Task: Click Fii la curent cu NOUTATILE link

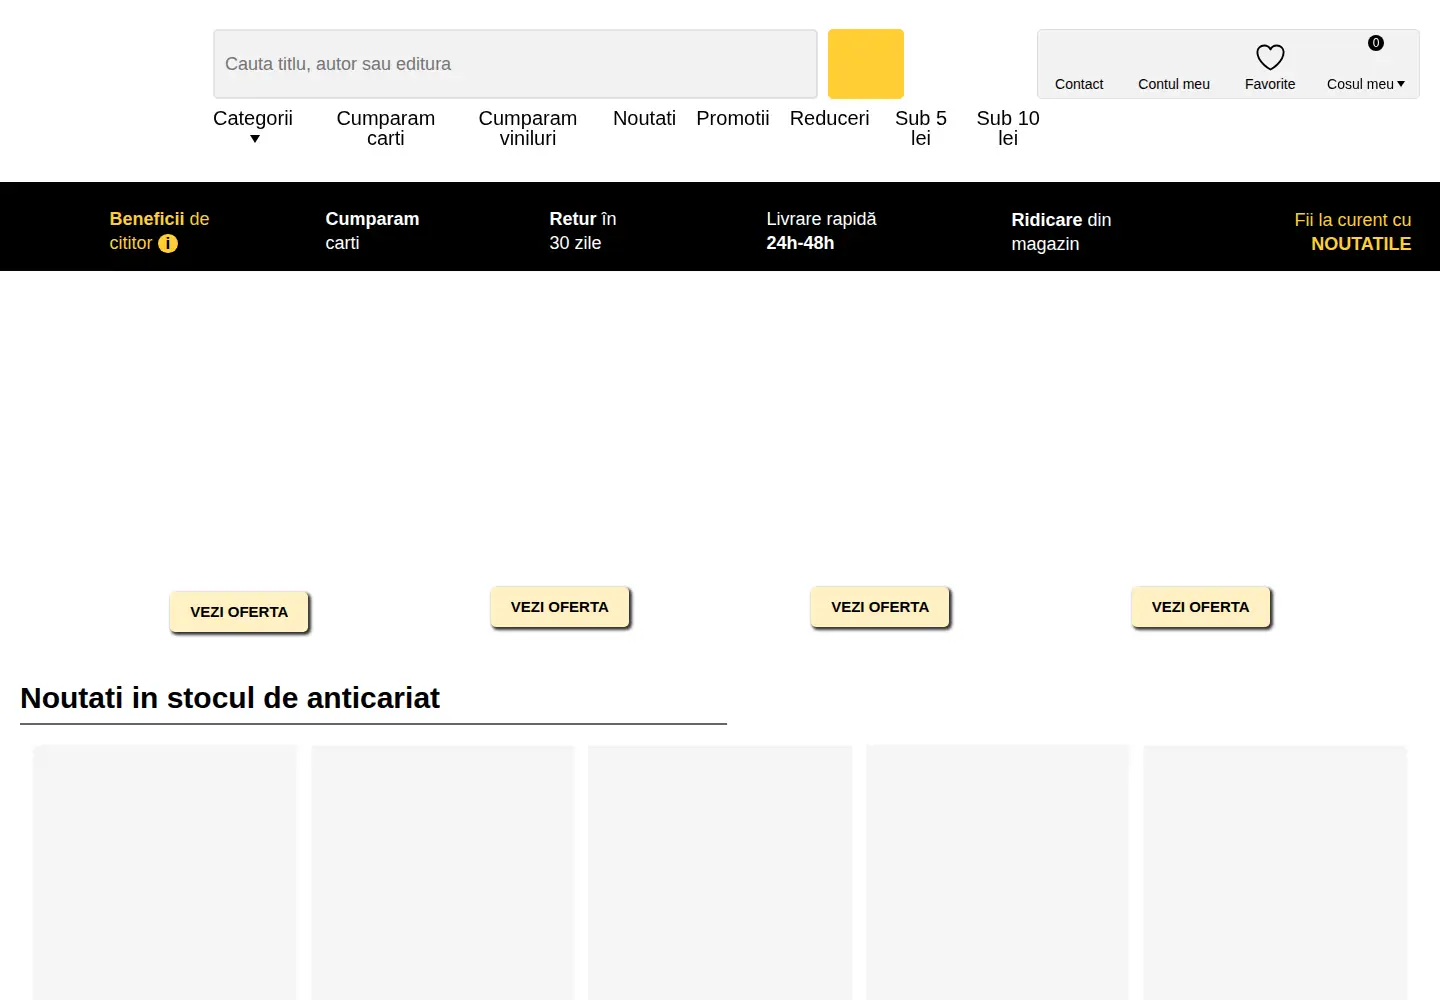Action: 1353,232
